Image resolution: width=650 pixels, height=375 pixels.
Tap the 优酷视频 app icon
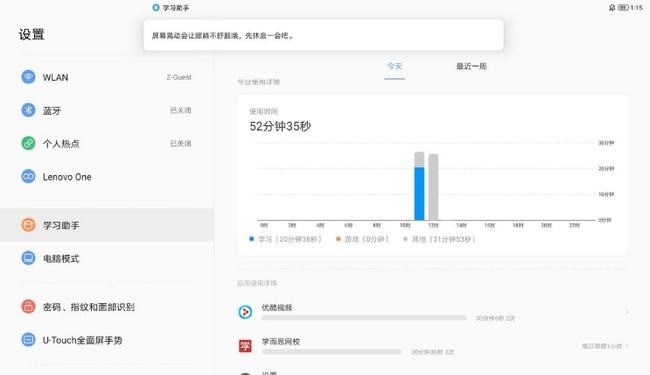click(x=245, y=312)
